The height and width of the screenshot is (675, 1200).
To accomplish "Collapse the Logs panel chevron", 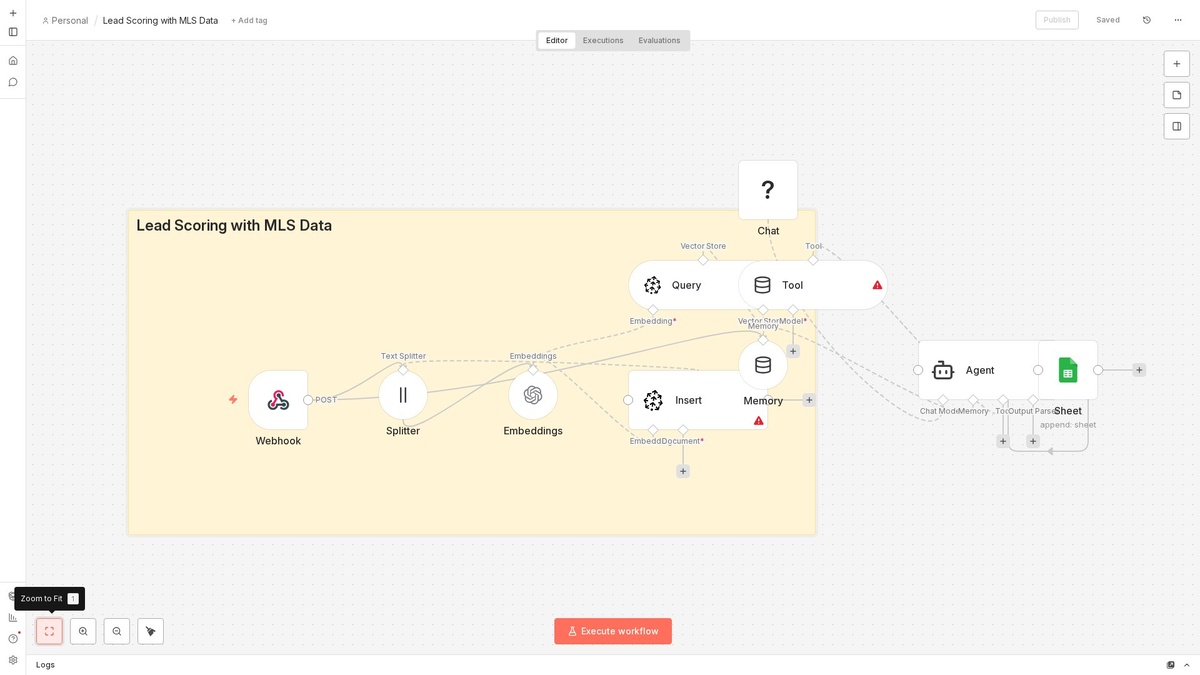I will (1187, 665).
